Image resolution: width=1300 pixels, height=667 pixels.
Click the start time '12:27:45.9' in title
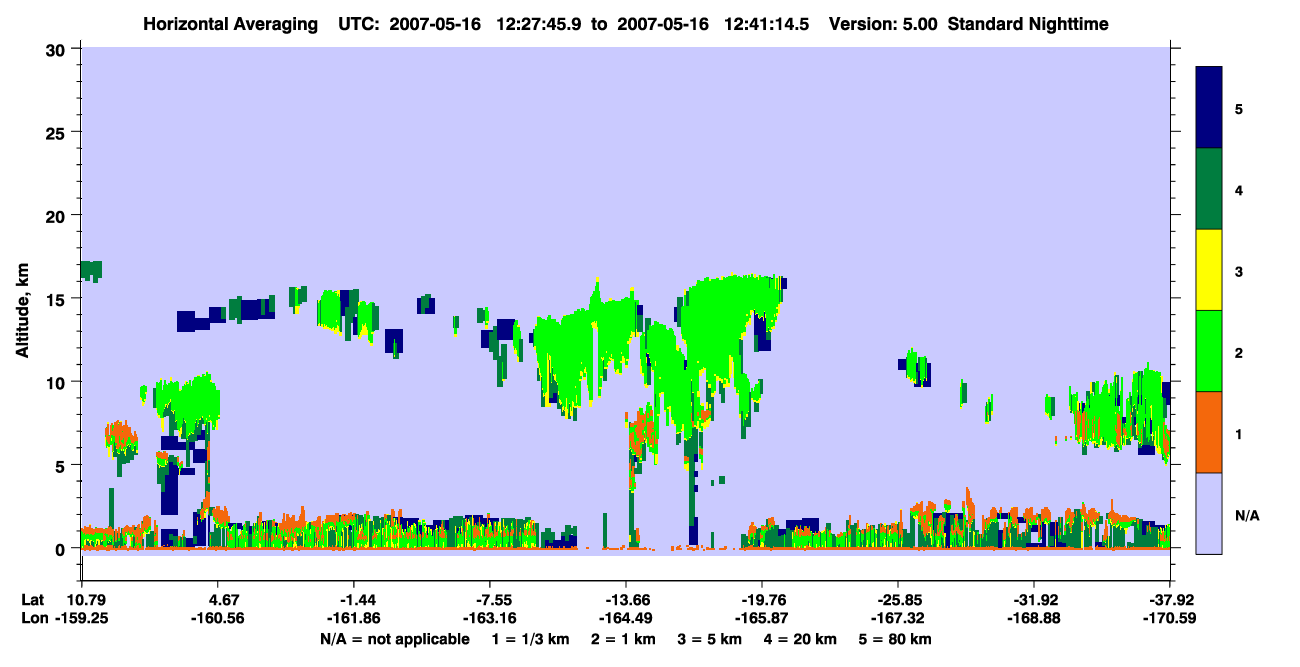tap(542, 23)
